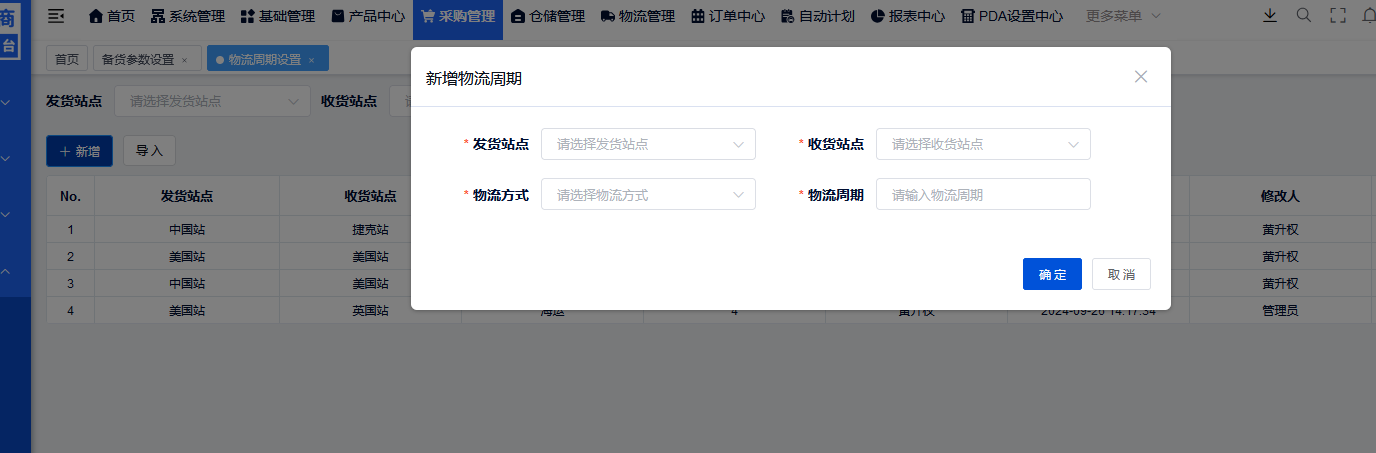The image size is (1376, 453).
Task: Open the 物流方式 dropdown
Action: pyautogui.click(x=648, y=194)
